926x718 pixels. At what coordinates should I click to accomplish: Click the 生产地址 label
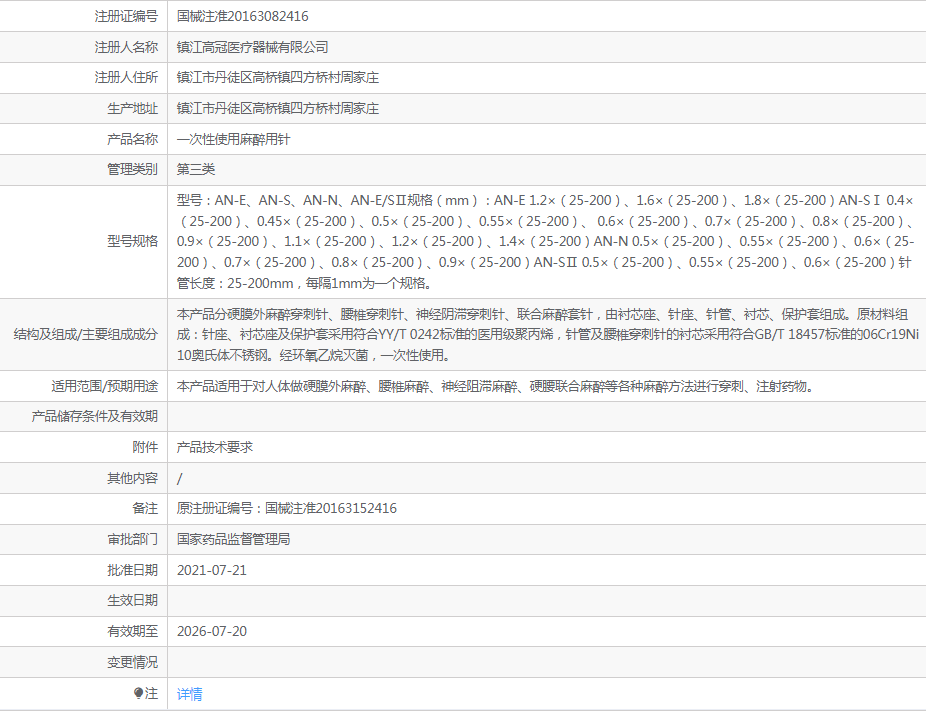(x=133, y=109)
